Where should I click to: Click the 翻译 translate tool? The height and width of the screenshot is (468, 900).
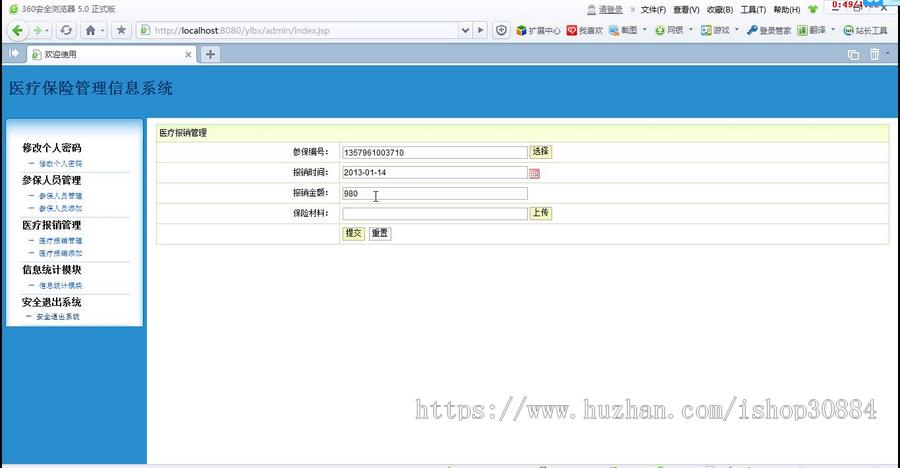pyautogui.click(x=811, y=30)
